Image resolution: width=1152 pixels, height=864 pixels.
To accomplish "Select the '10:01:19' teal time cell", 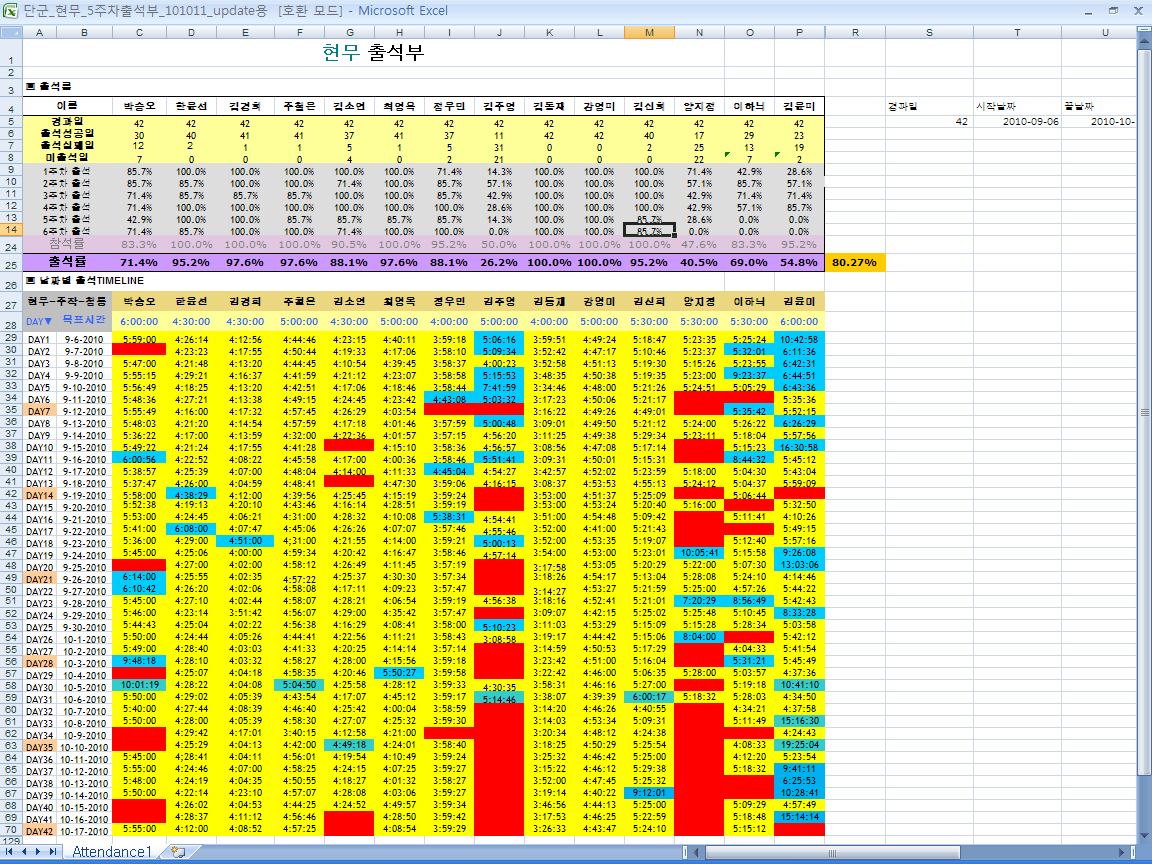I will click(x=140, y=685).
